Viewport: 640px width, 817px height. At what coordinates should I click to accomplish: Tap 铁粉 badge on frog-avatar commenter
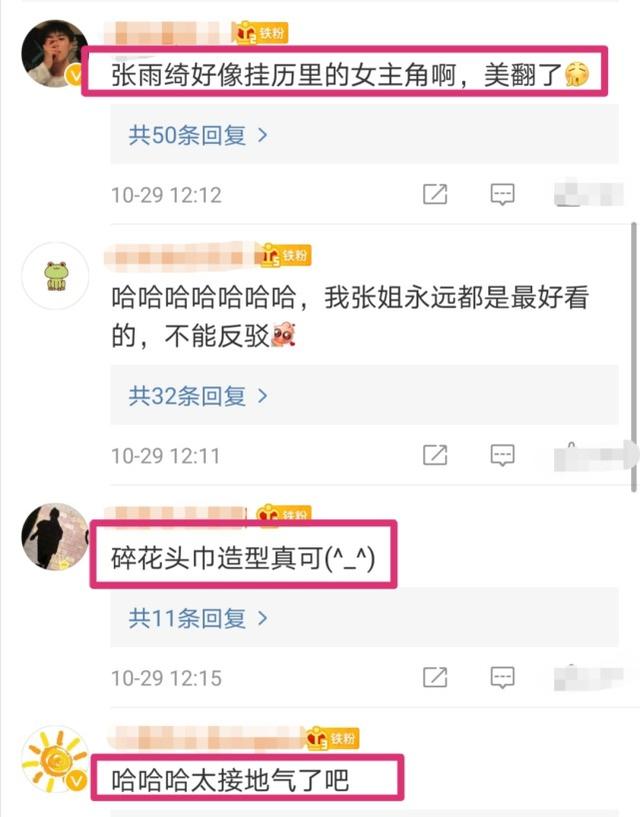click(284, 255)
